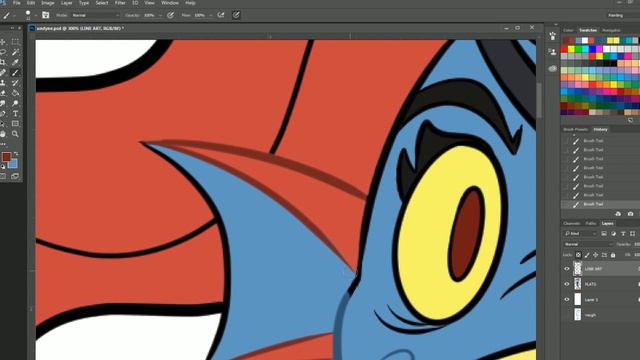Screen dimensions: 640x360
Task: Change the screen mode
Action: [x=15, y=176]
